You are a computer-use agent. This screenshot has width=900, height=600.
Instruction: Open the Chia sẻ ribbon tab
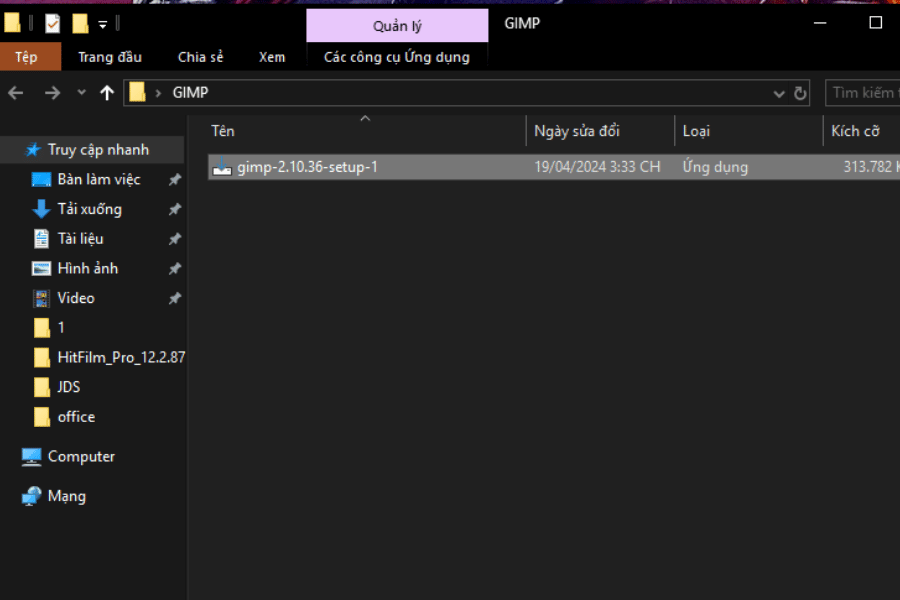pyautogui.click(x=200, y=57)
